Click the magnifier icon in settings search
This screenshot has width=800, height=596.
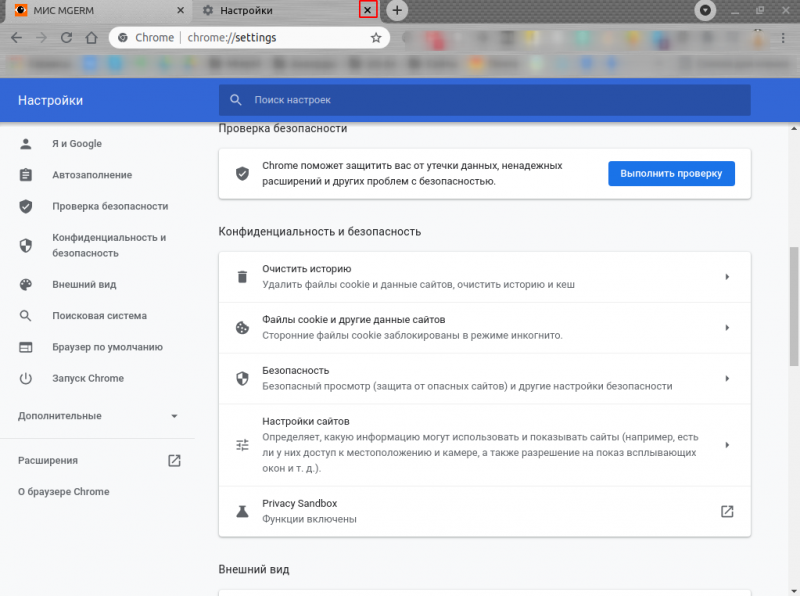point(236,100)
